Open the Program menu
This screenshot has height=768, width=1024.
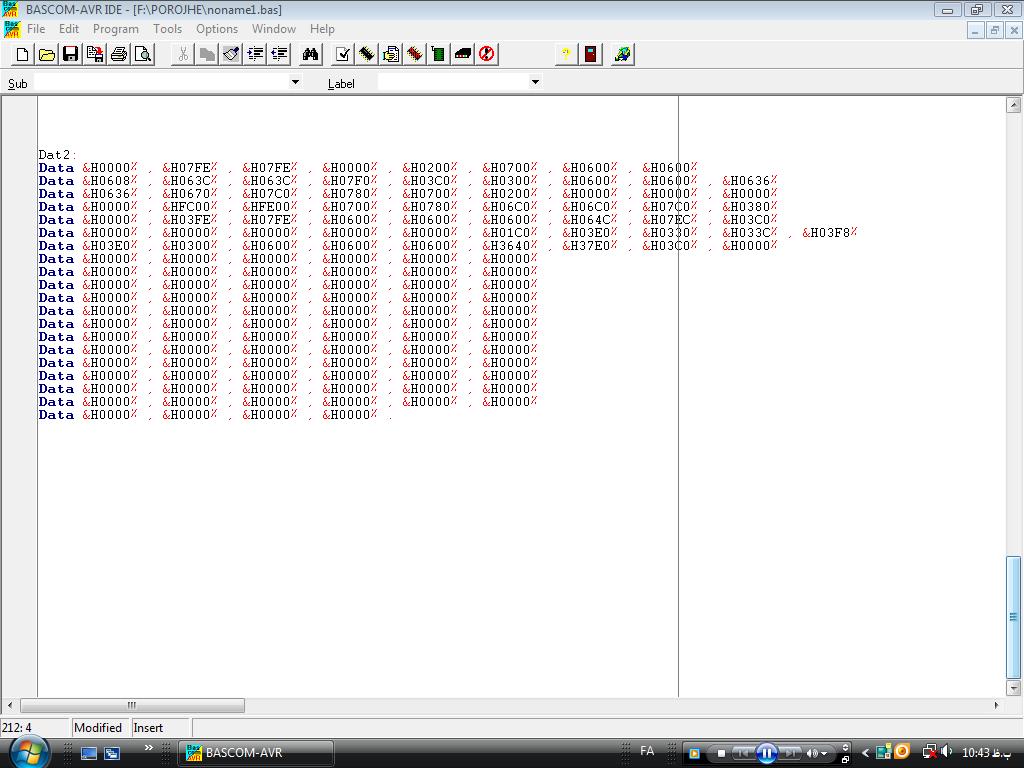click(115, 29)
